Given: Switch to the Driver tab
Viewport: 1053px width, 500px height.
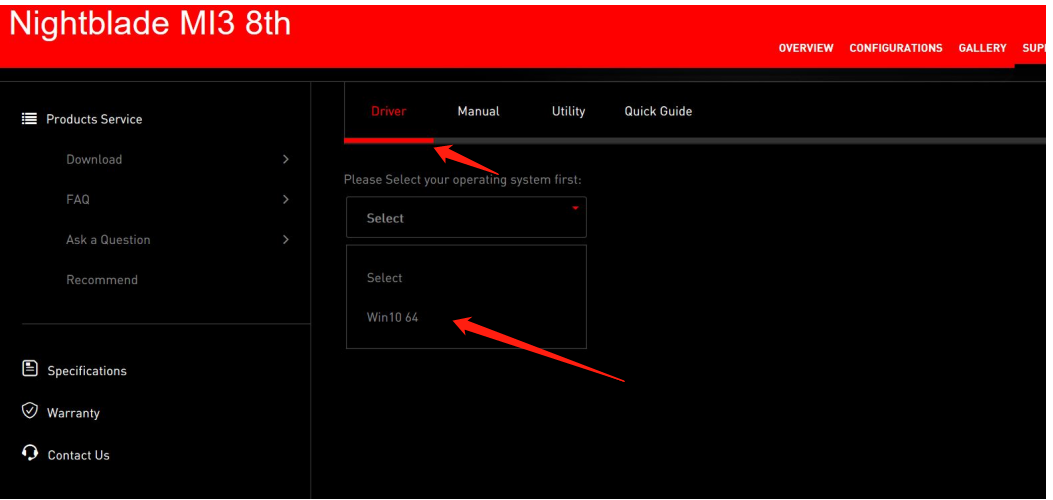Looking at the screenshot, I should coord(388,111).
